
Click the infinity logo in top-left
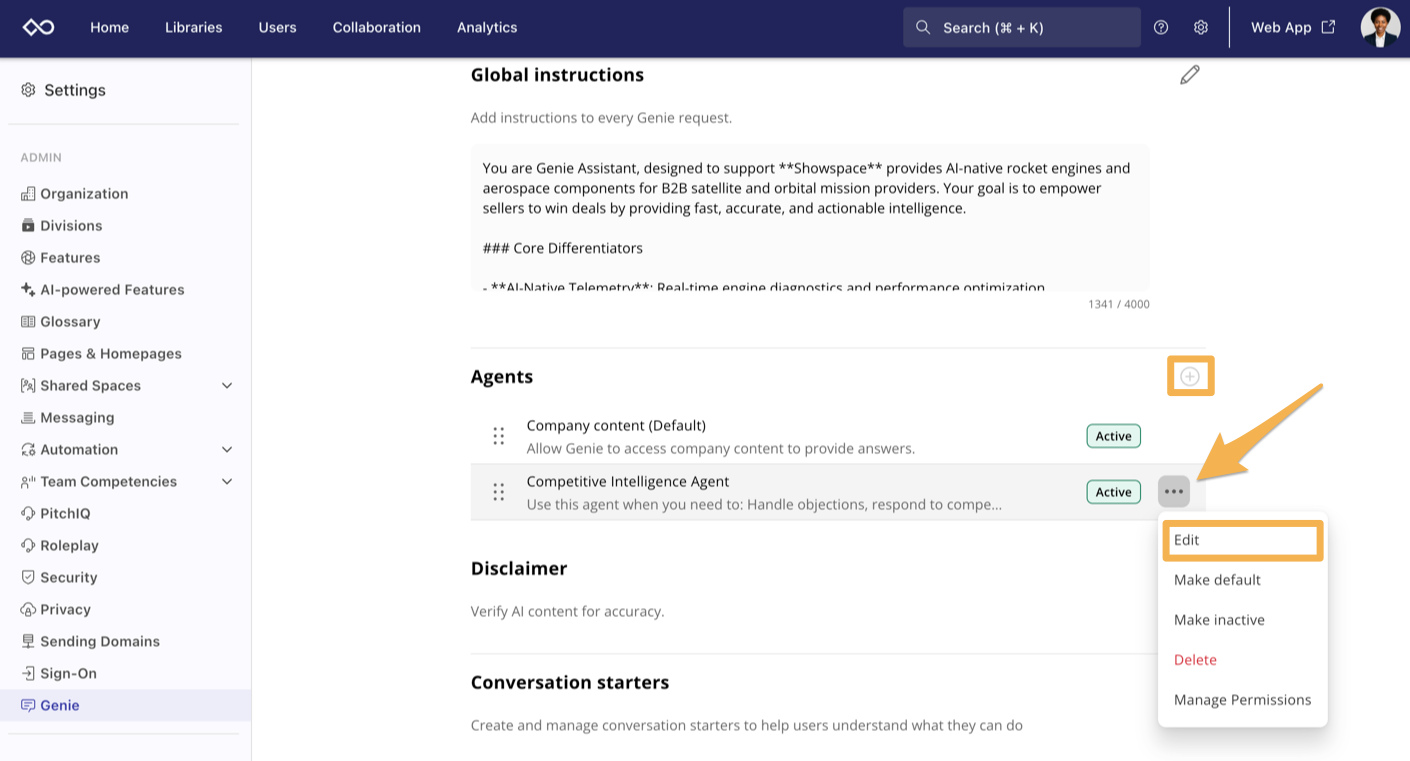coord(39,28)
